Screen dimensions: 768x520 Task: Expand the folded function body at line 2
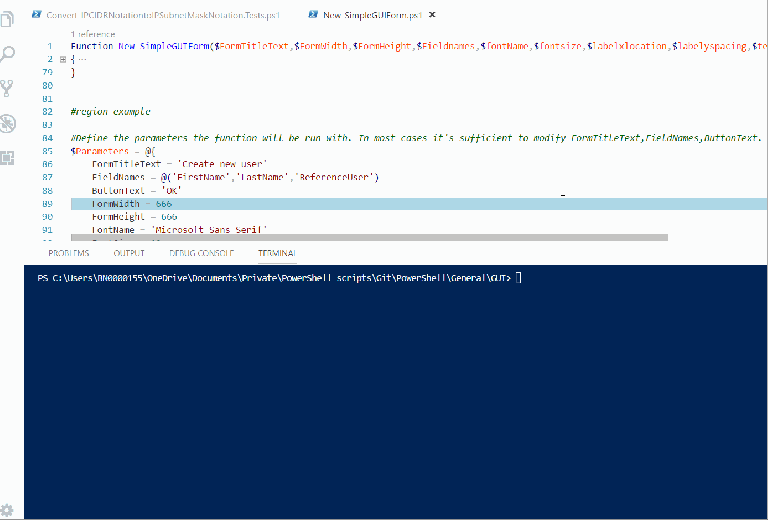click(63, 59)
